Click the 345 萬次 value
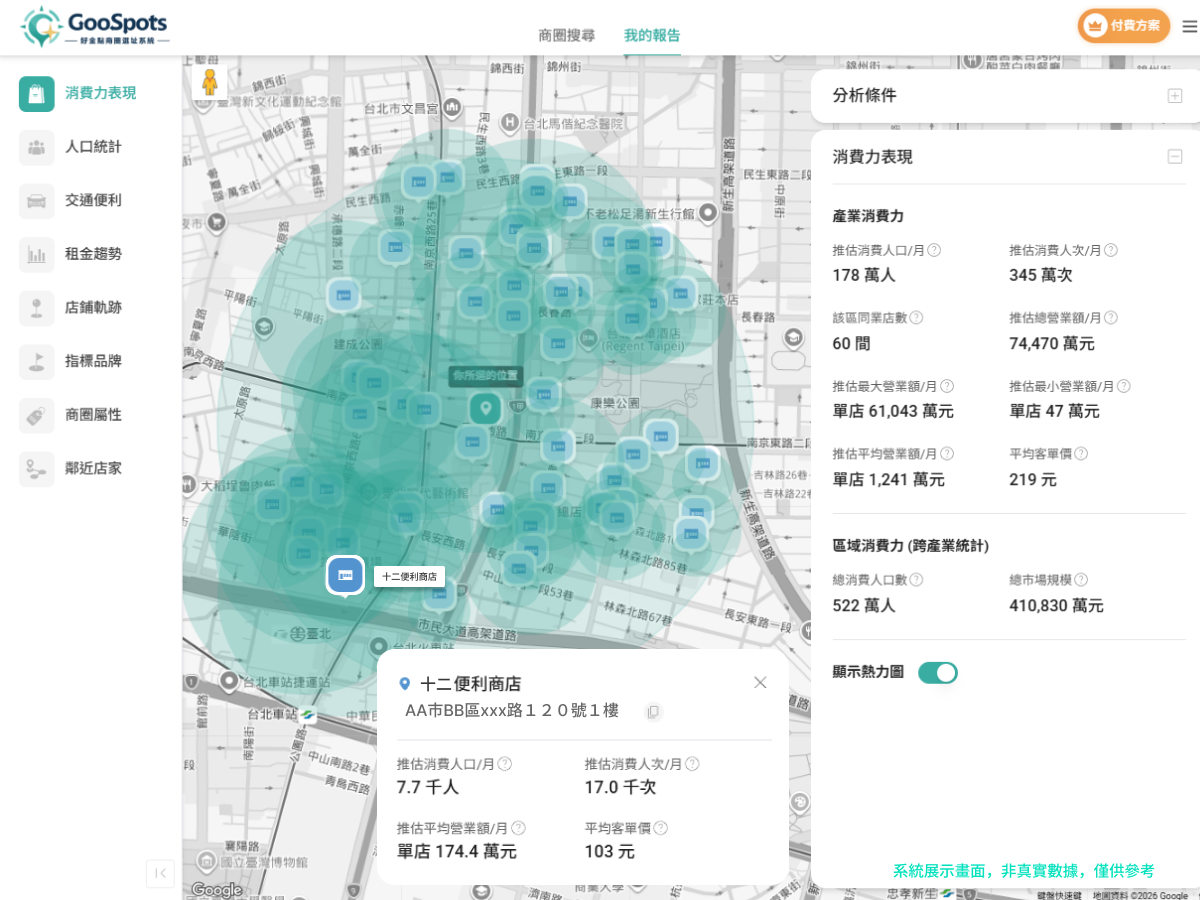1200x900 pixels. (1041, 275)
